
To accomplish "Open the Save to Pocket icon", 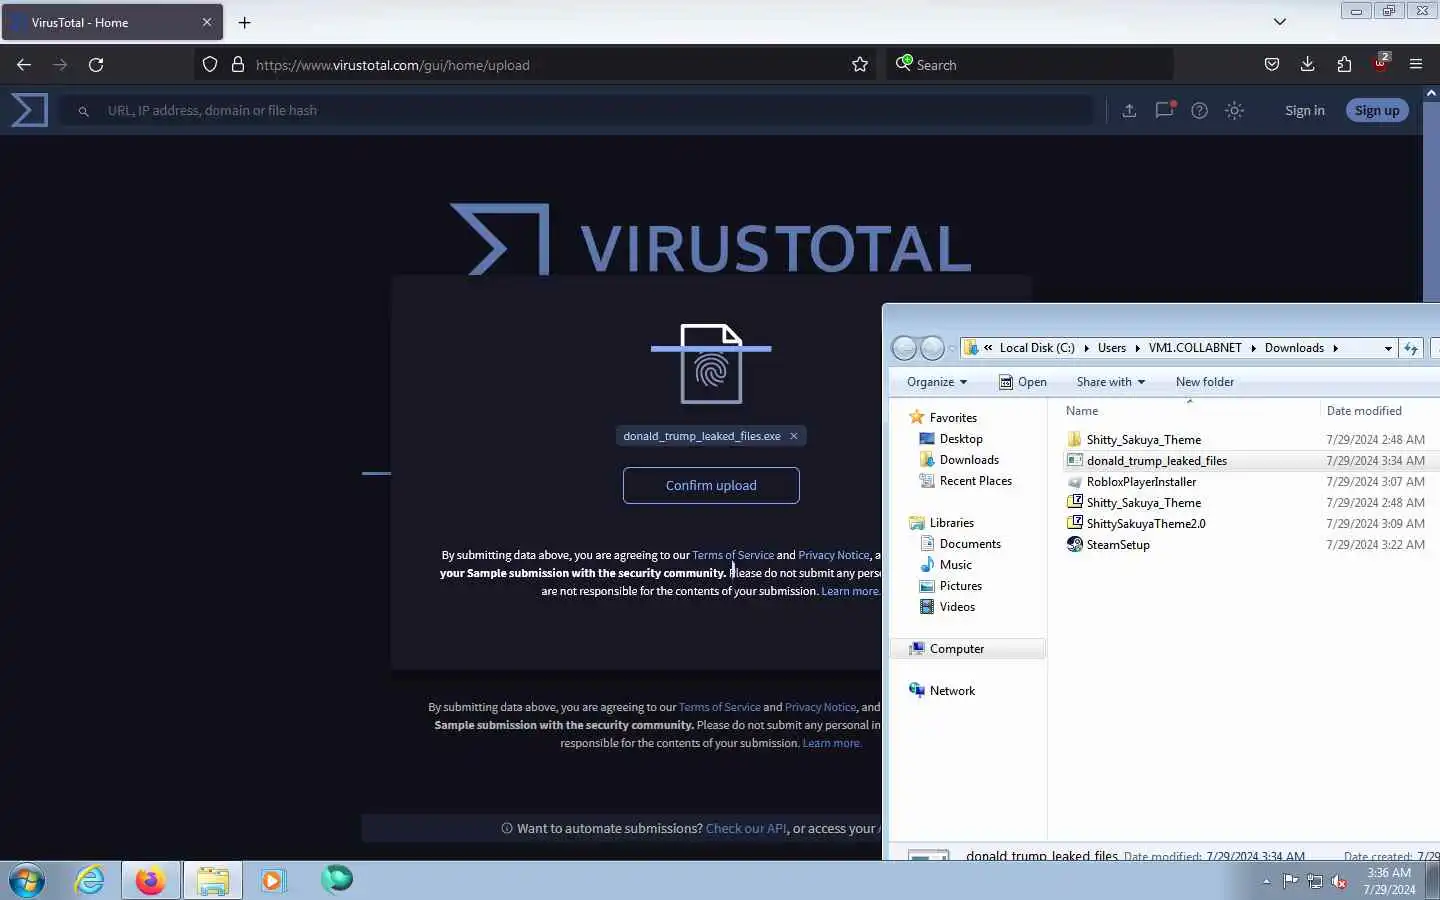I will 1272,65.
